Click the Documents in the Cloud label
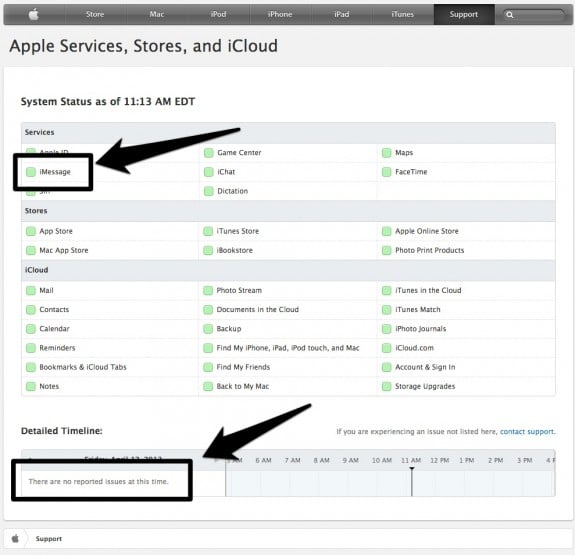 (257, 310)
